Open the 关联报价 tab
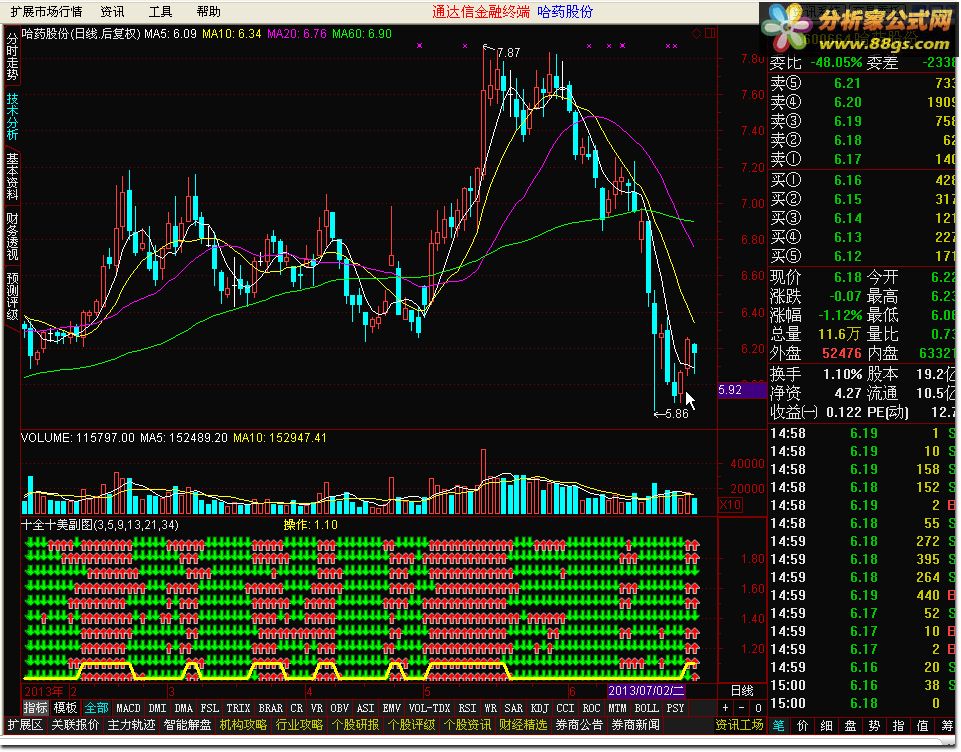The height and width of the screenshot is (752, 961). (x=75, y=725)
